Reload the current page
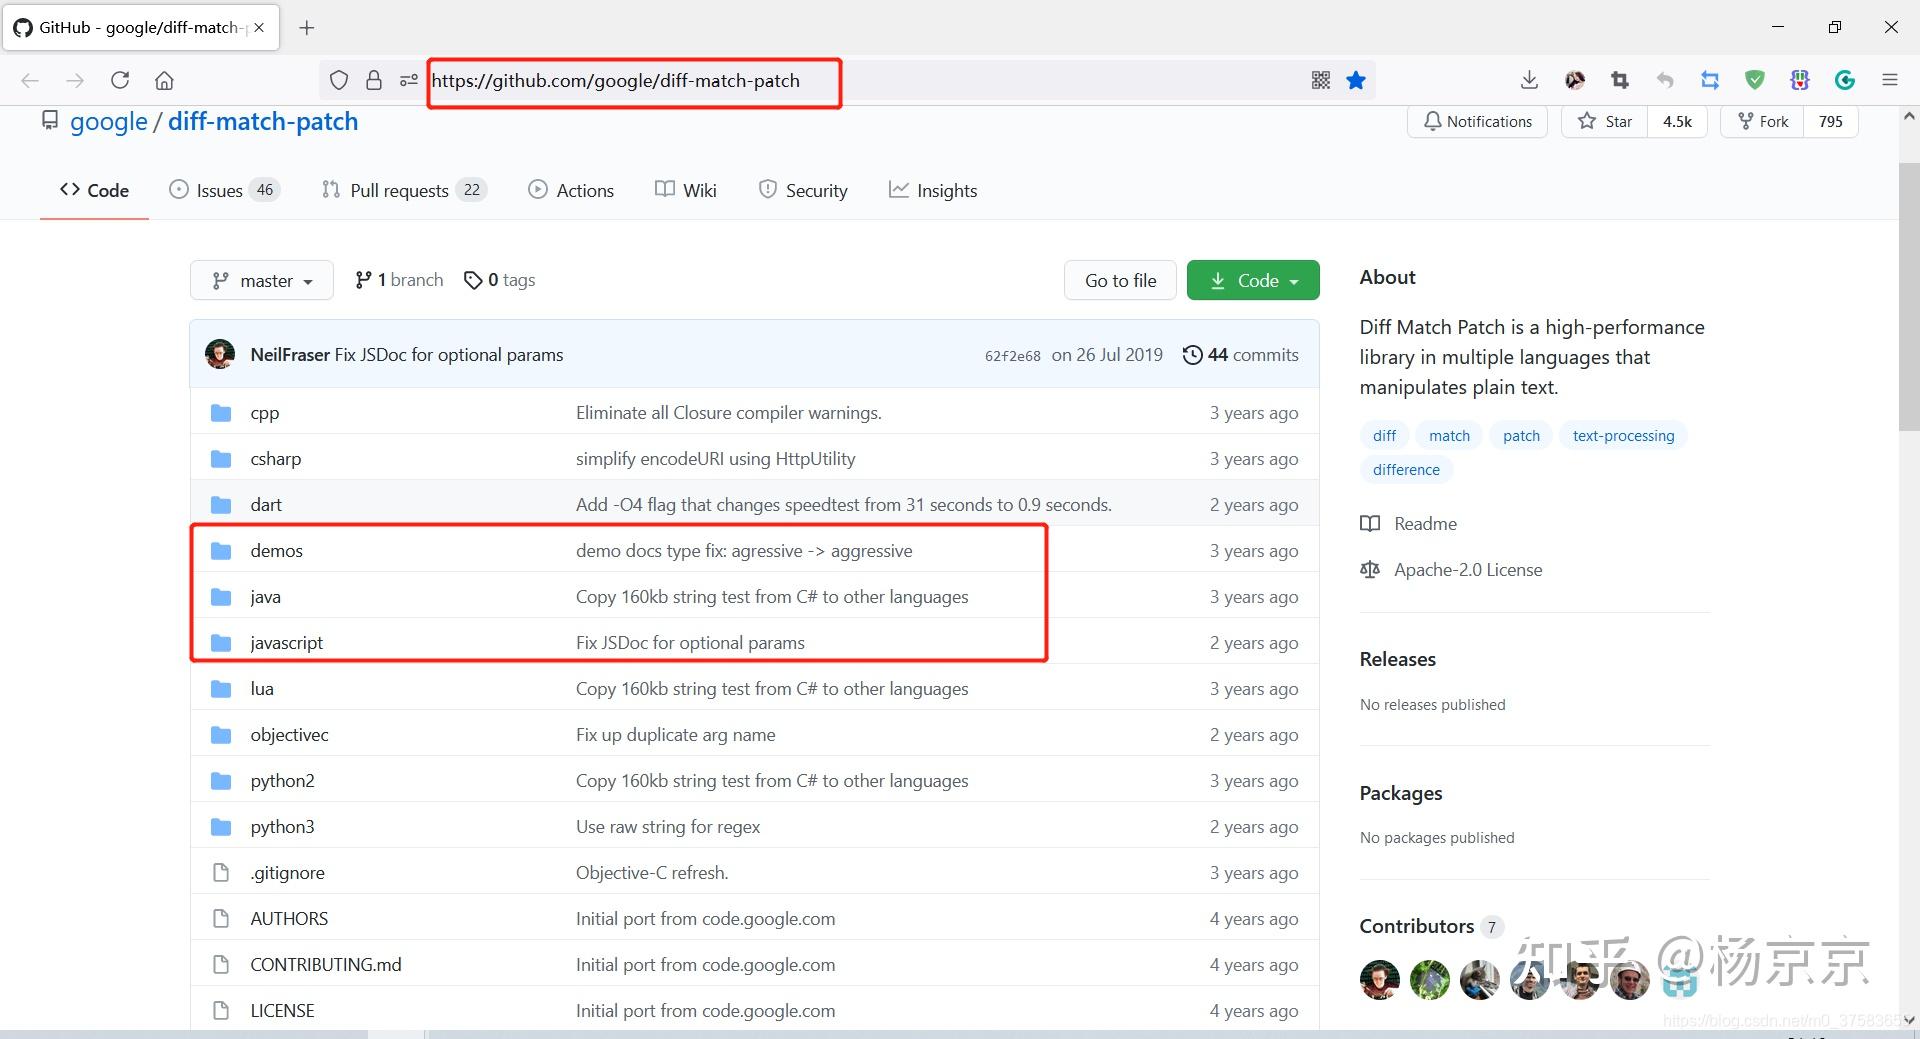Screen dimensions: 1920x1039 pyautogui.click(x=120, y=80)
